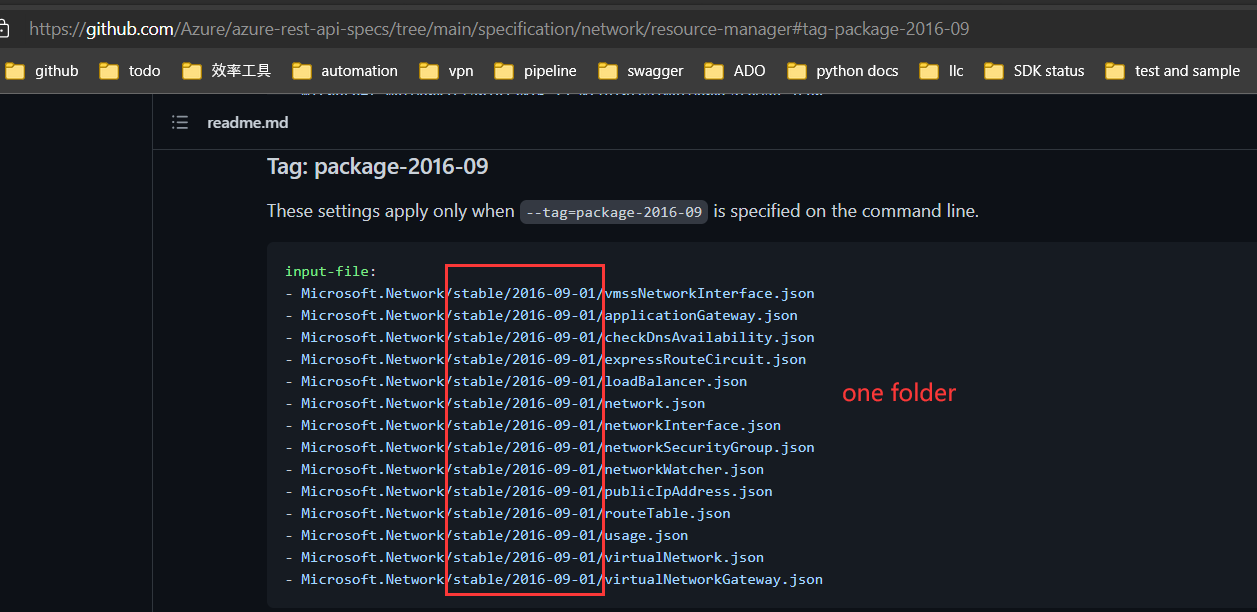Open the ADO bookmarks folder
Image resolution: width=1257 pixels, height=612 pixels.
coord(735,71)
